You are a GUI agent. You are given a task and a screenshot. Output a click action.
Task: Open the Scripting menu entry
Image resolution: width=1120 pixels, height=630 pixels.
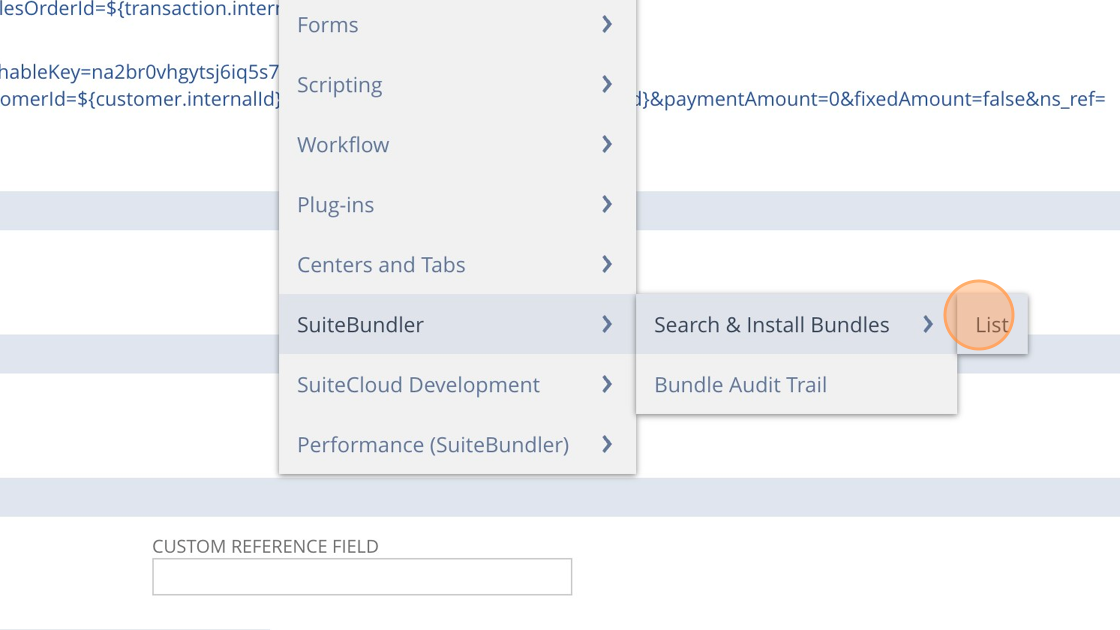pyautogui.click(x=457, y=84)
